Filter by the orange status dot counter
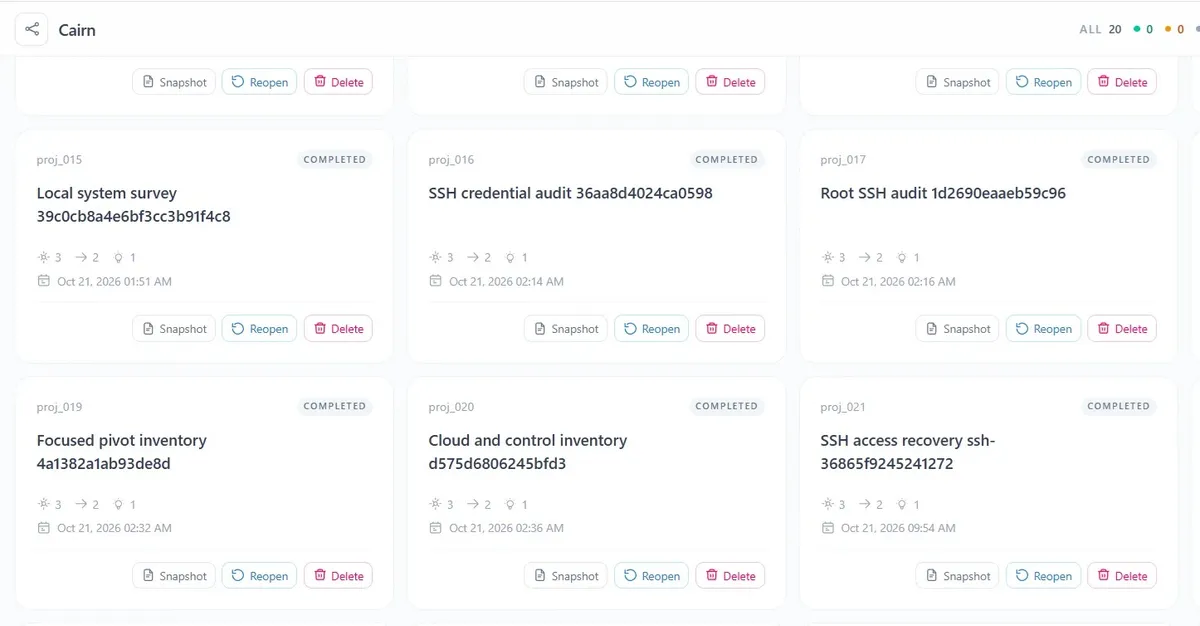This screenshot has width=1200, height=626. click(1174, 30)
